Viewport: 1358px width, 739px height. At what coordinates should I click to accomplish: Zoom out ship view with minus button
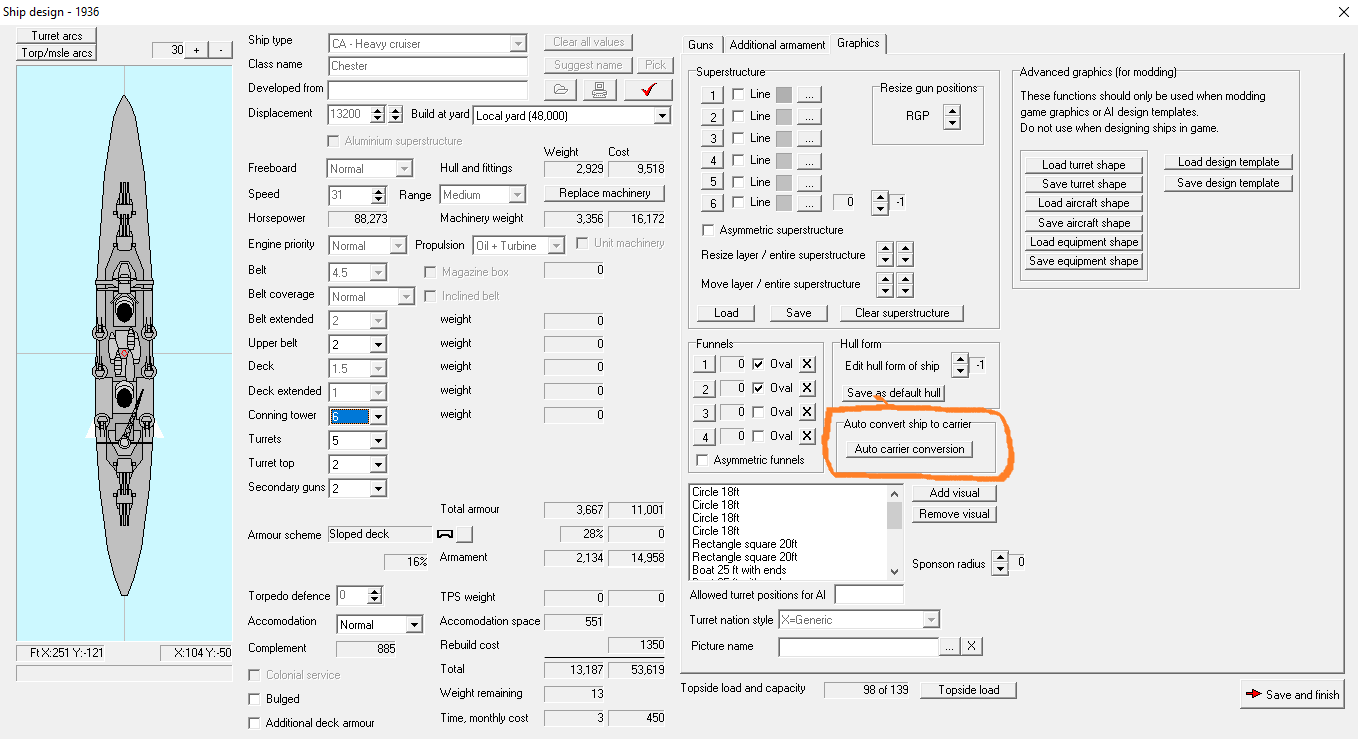tap(219, 50)
